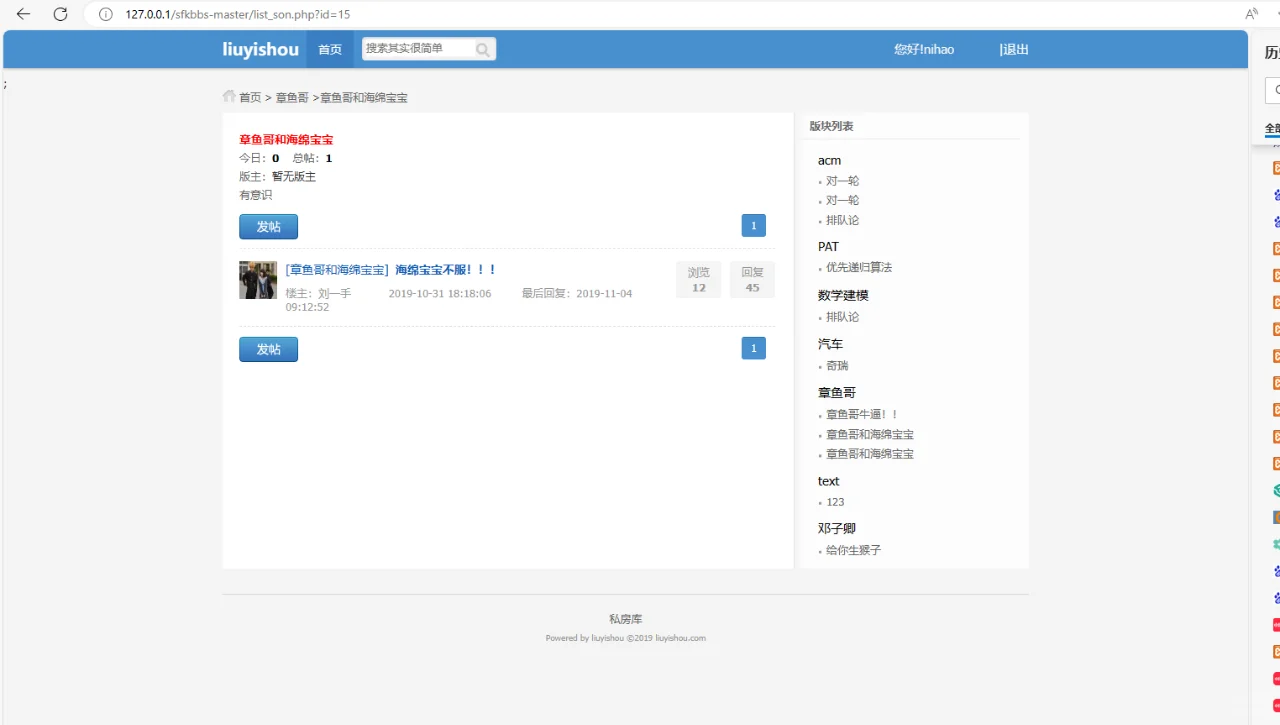Open the 章鱼哥牛逼！！ sub-board

[x=862, y=414]
